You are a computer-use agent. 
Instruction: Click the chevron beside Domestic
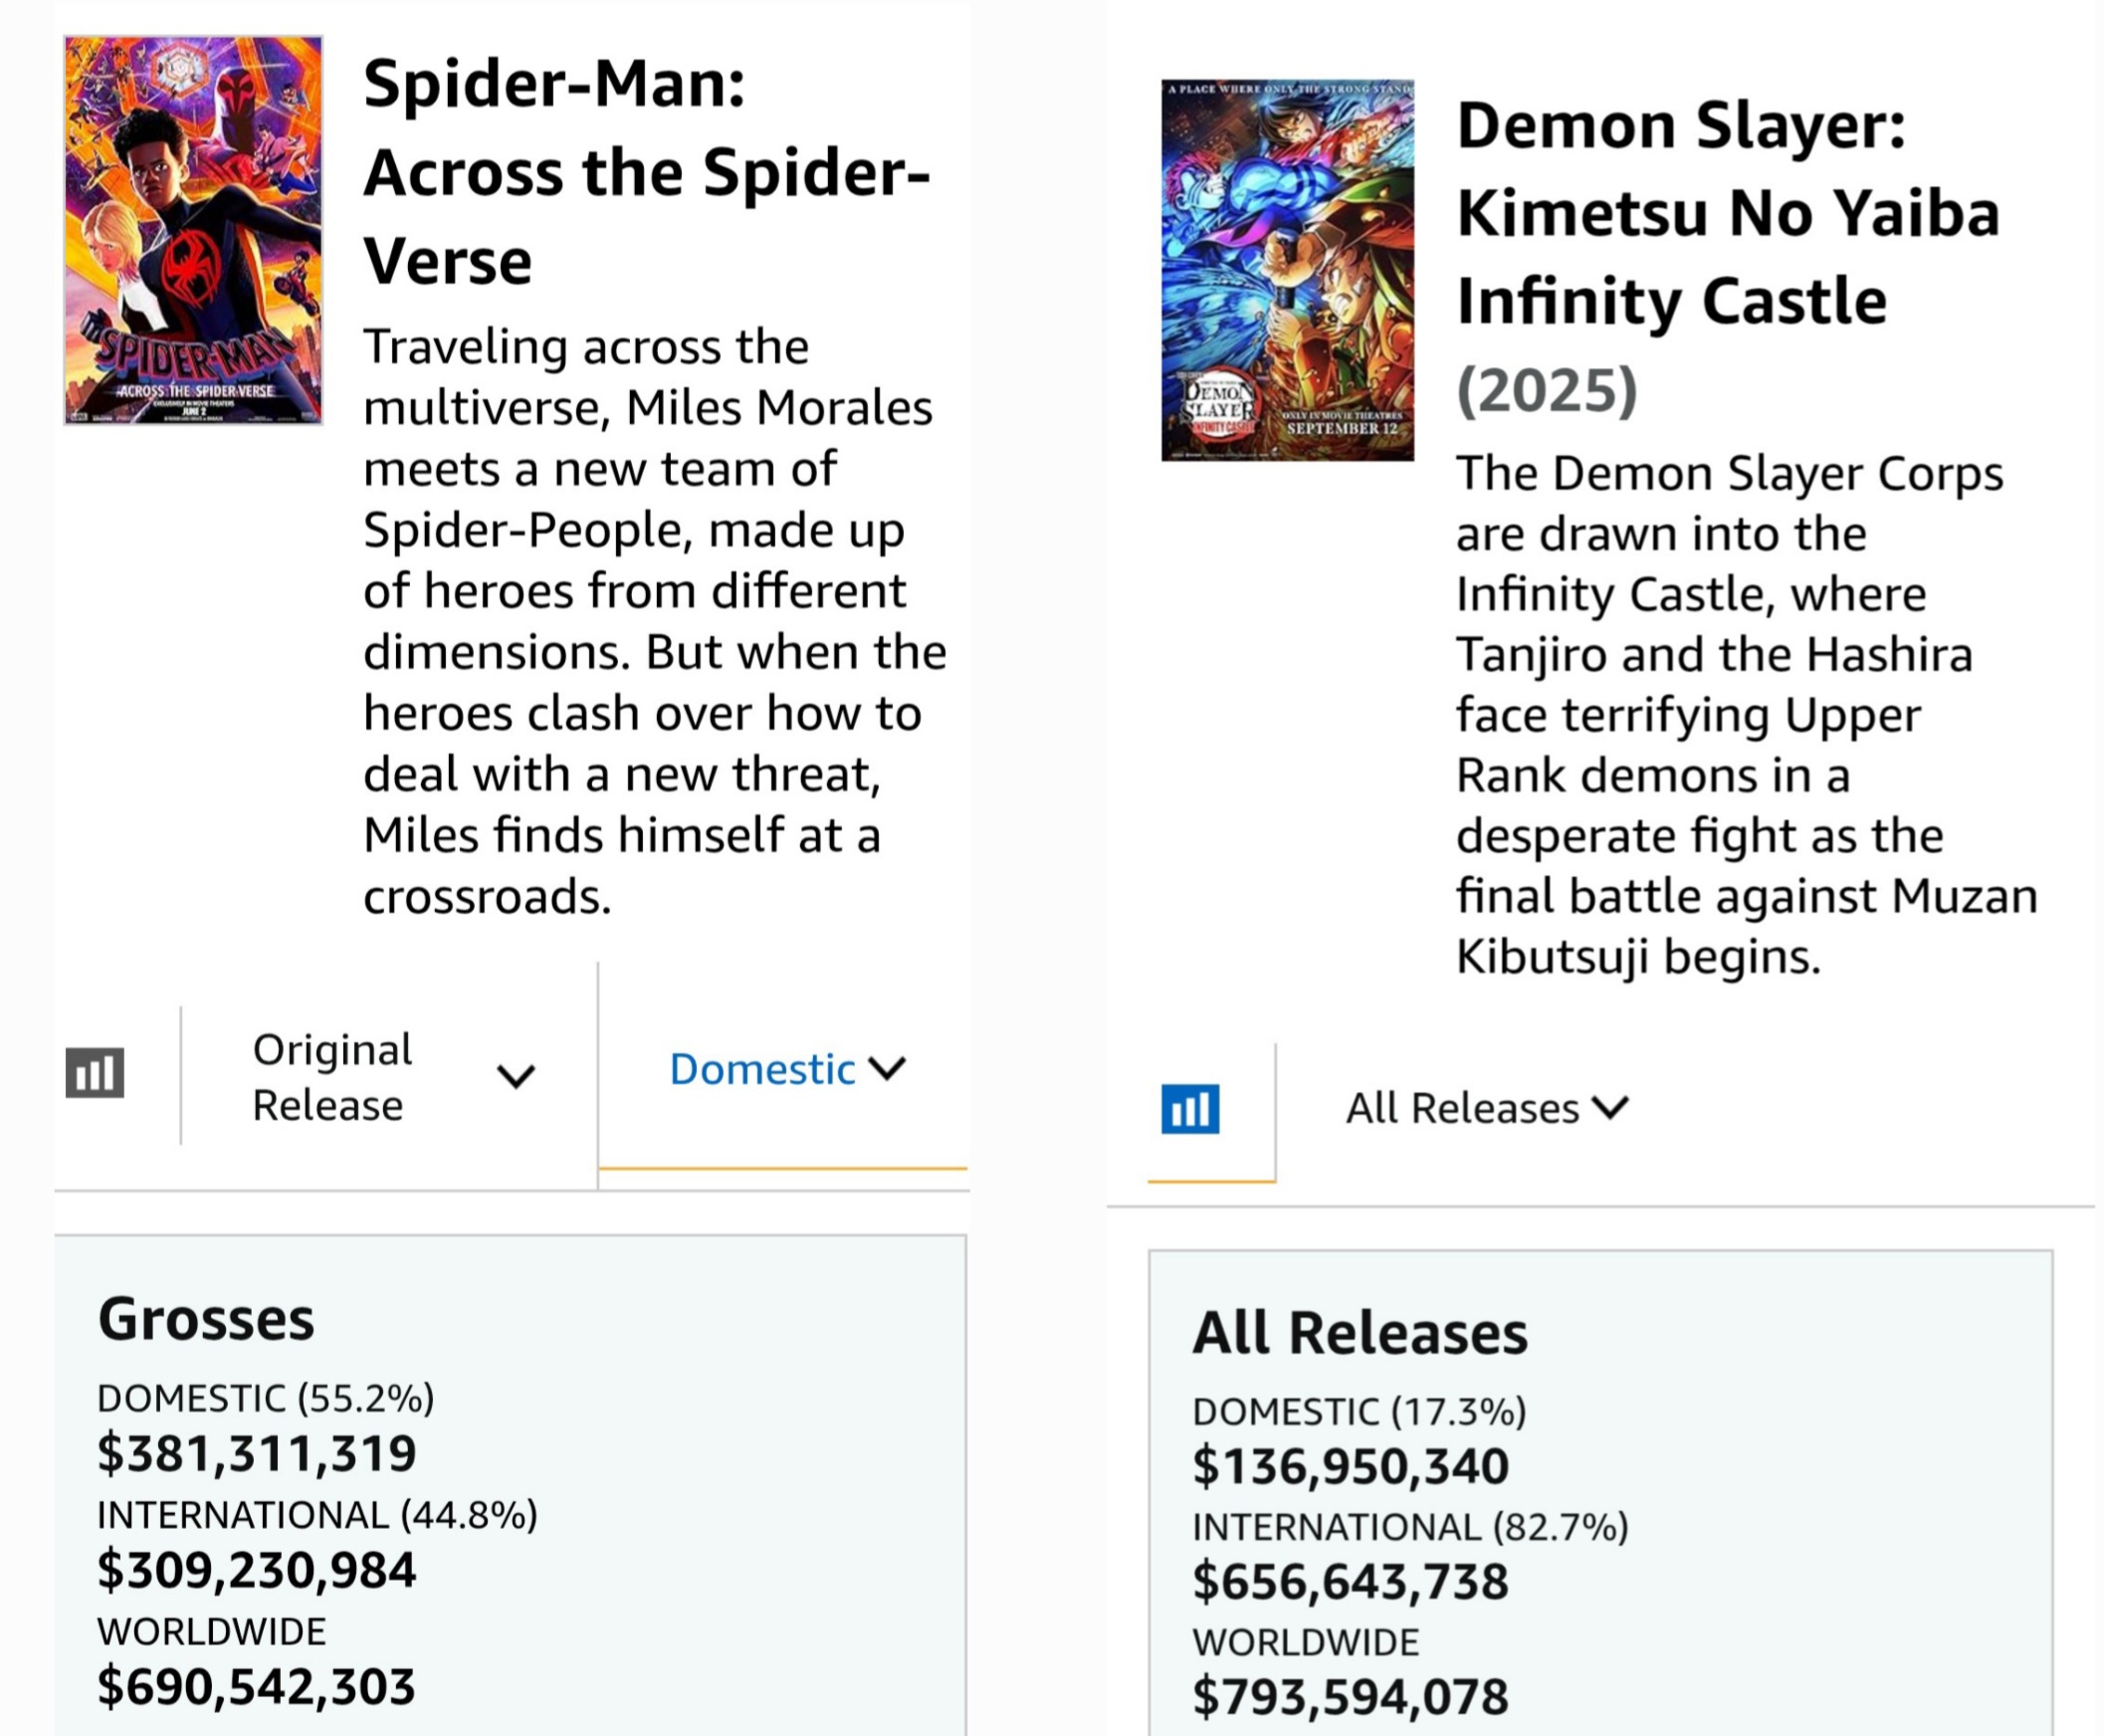click(x=888, y=1068)
